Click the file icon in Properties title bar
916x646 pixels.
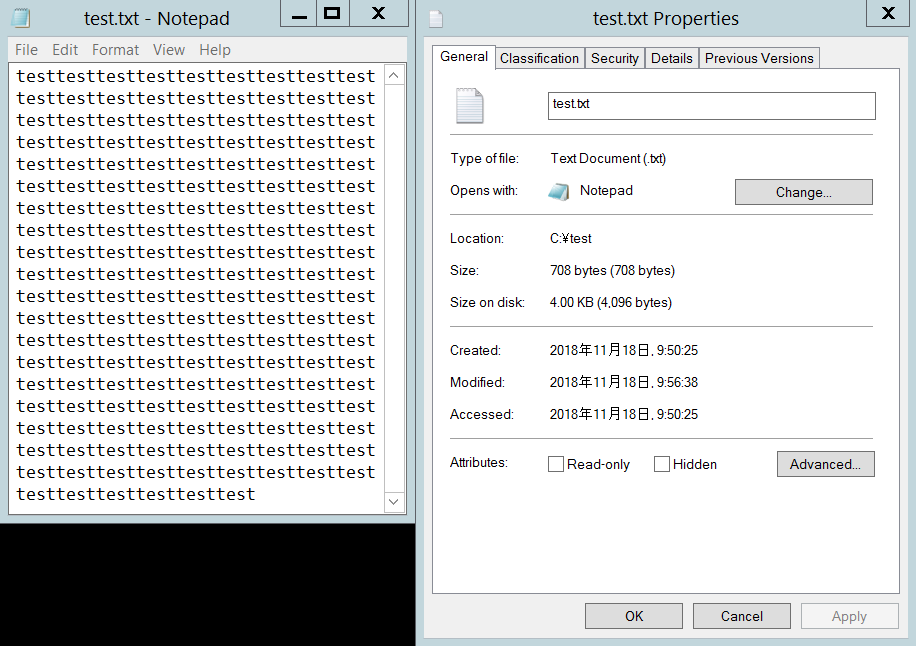pyautogui.click(x=436, y=19)
